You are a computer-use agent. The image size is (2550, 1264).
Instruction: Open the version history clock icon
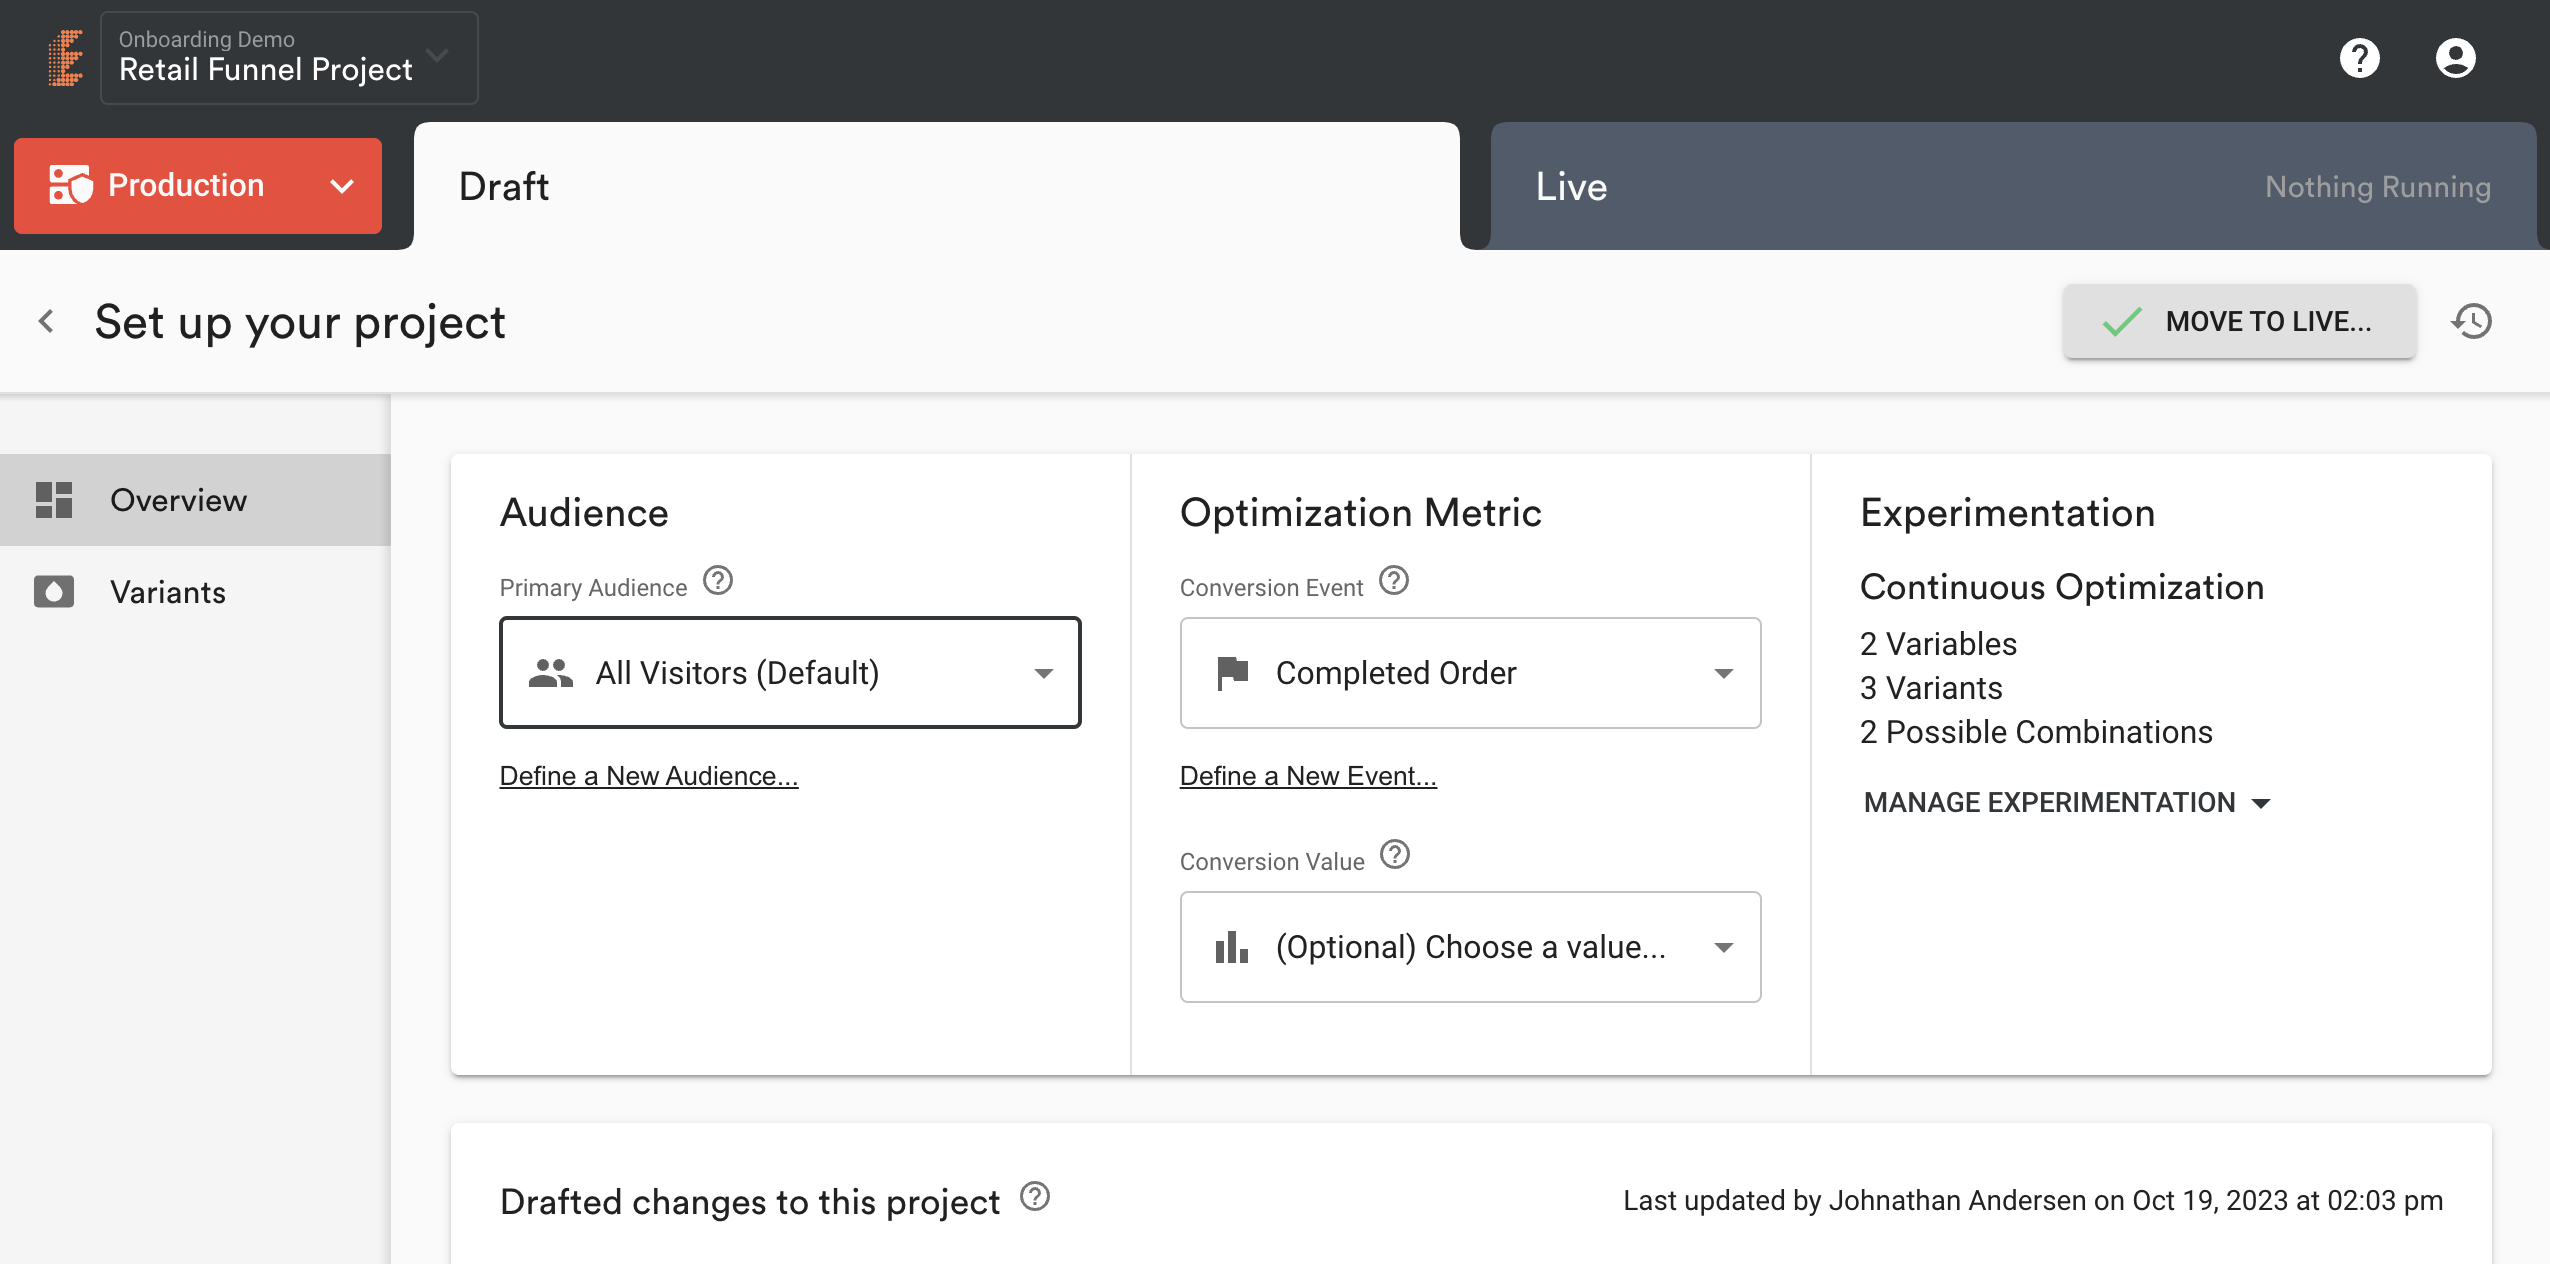click(2472, 321)
